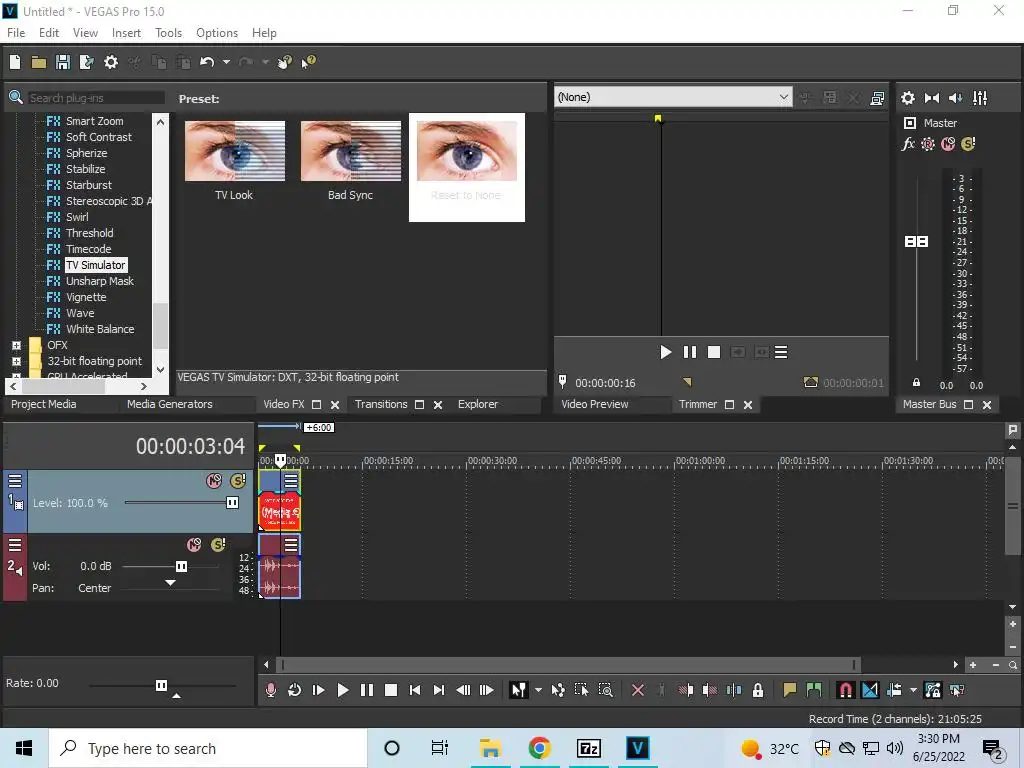This screenshot has height=768, width=1024.
Task: Pause timeline playback
Action: pos(366,690)
